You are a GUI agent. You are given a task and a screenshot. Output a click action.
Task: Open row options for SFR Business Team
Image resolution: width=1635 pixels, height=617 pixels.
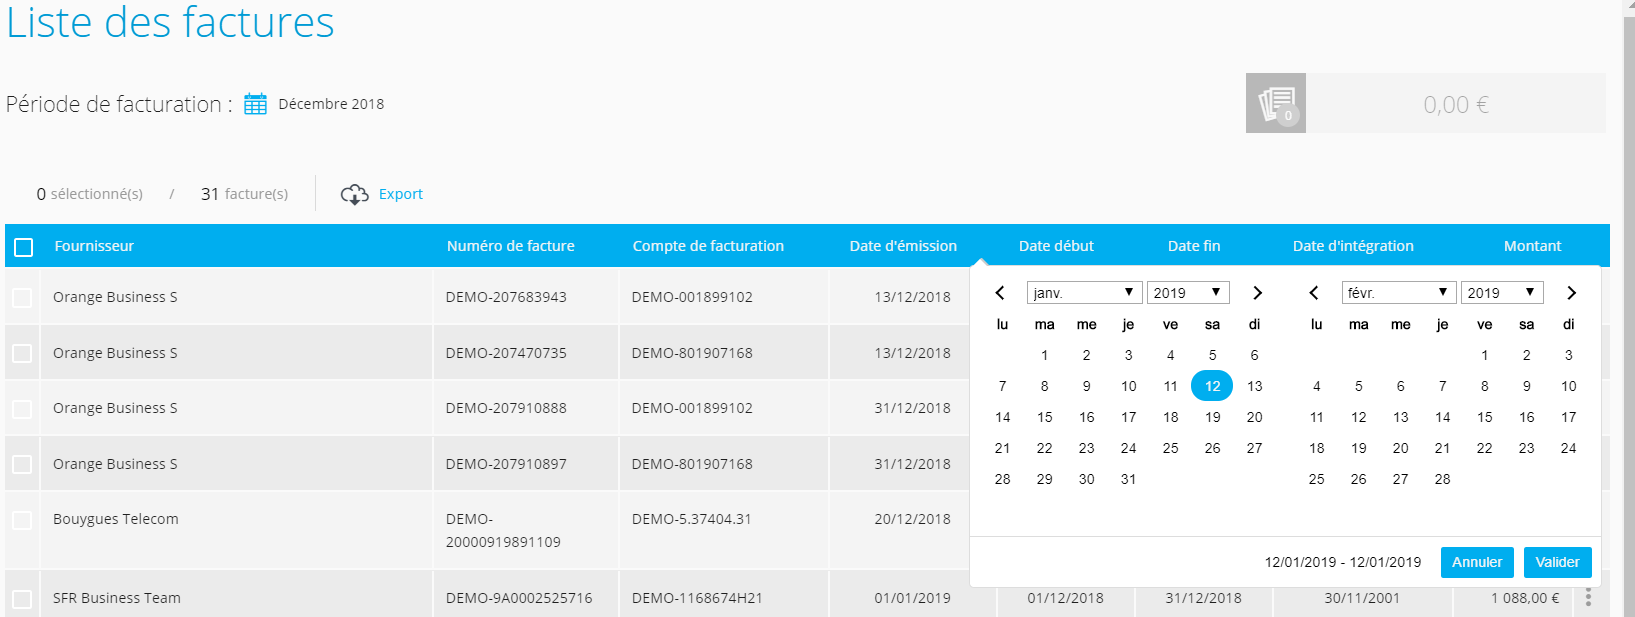1588,598
